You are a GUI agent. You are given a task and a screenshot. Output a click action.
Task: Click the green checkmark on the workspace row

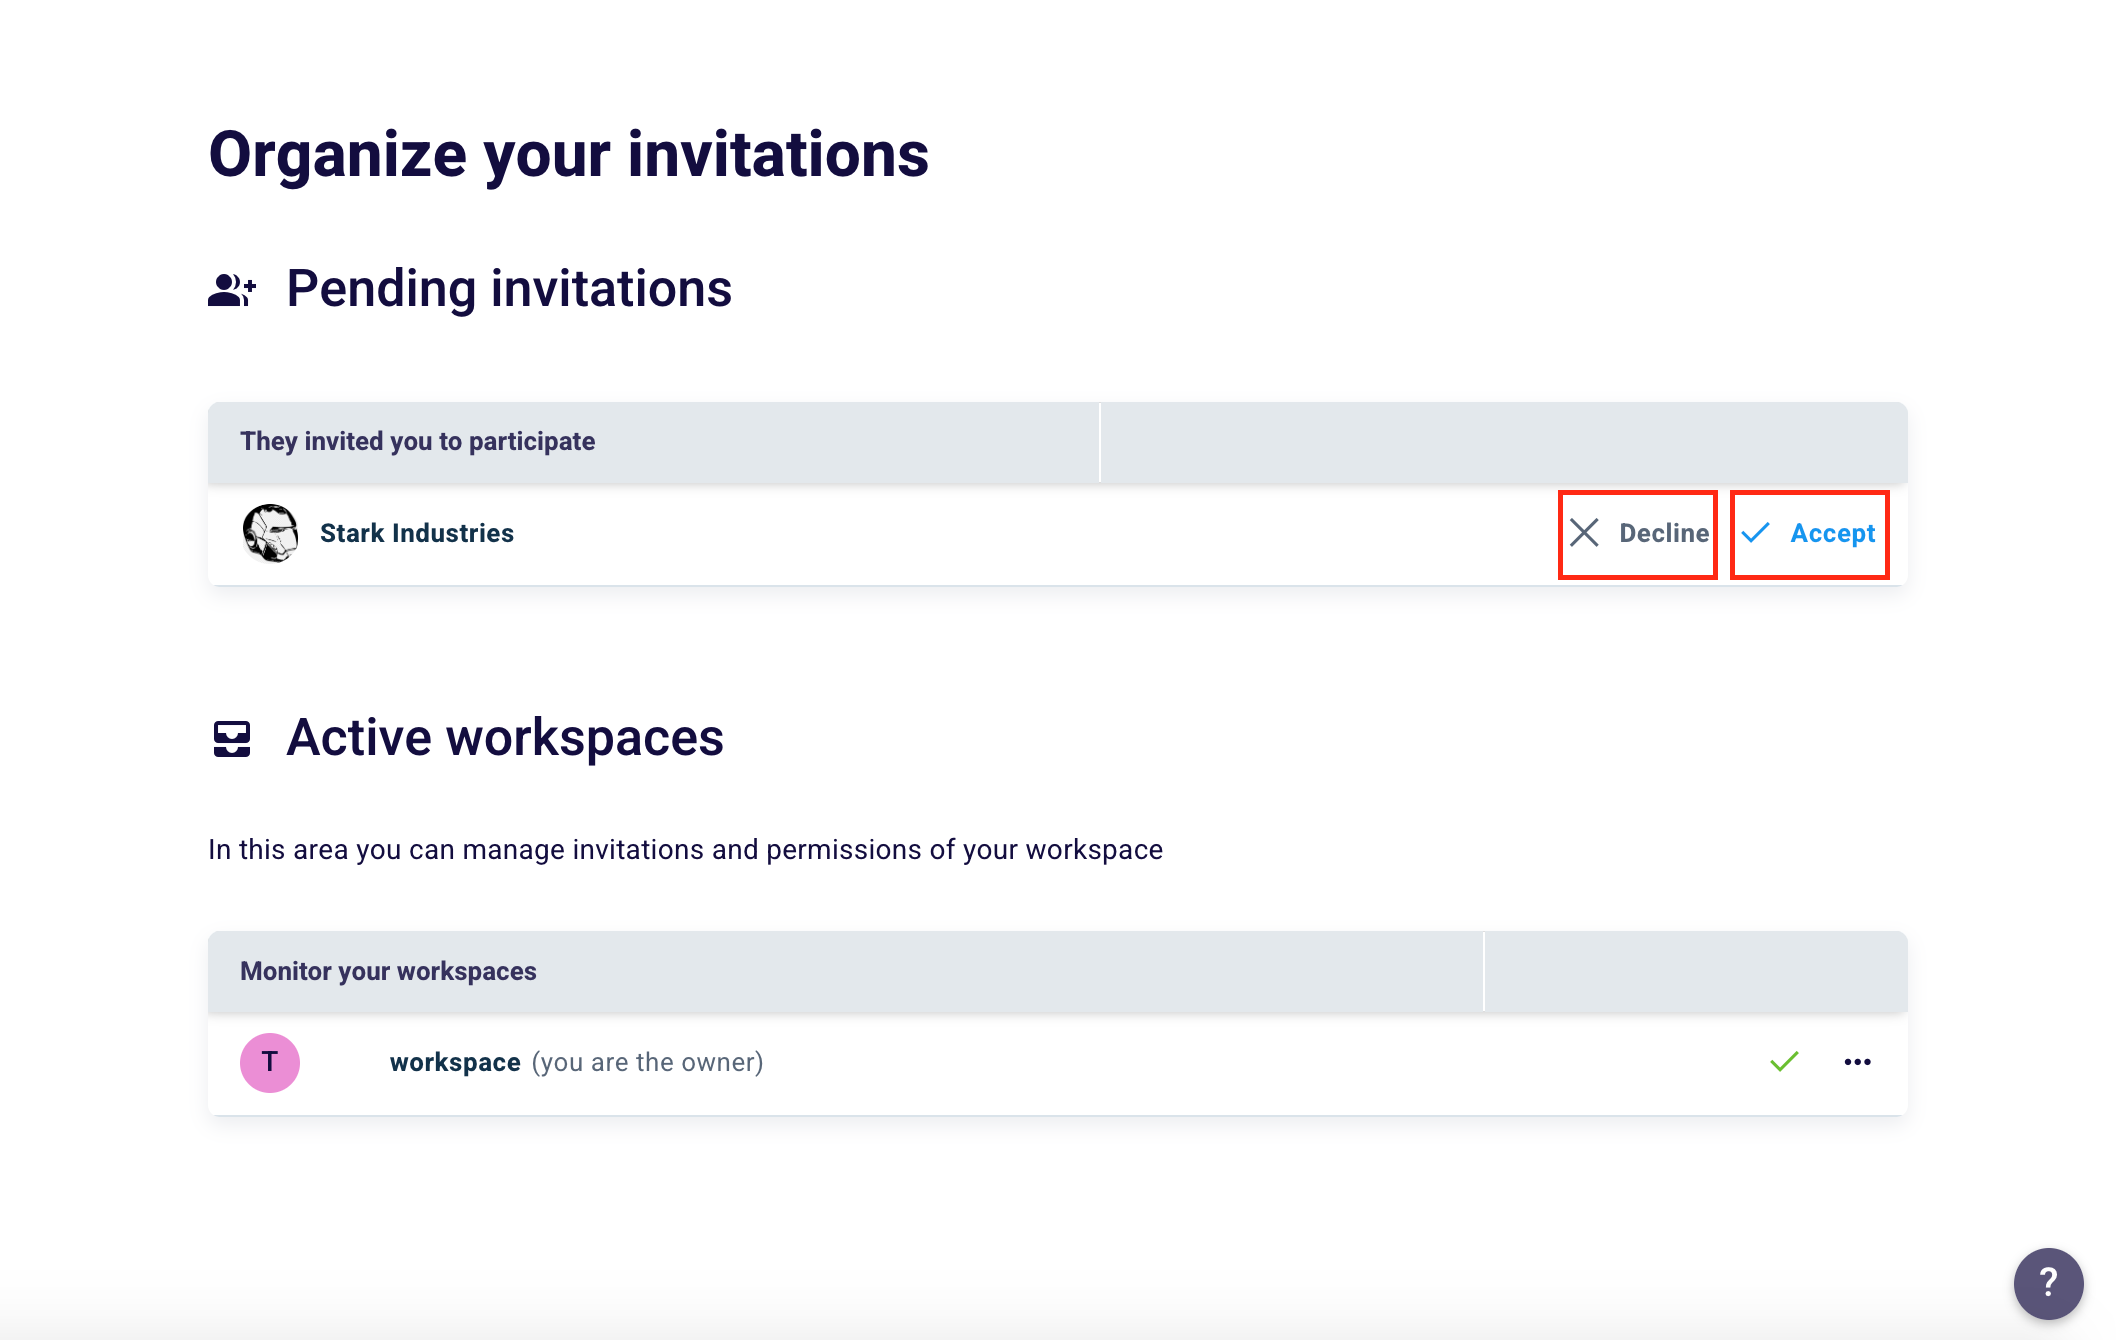click(x=1783, y=1062)
